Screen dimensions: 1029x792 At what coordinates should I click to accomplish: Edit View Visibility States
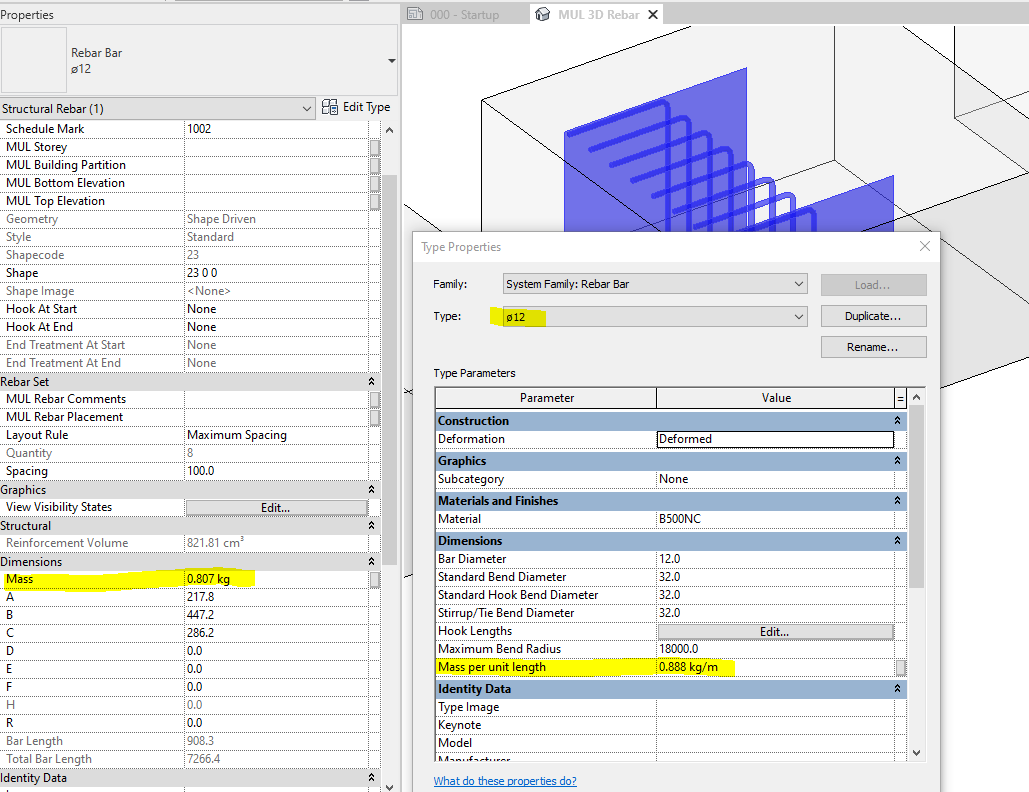[x=278, y=507]
